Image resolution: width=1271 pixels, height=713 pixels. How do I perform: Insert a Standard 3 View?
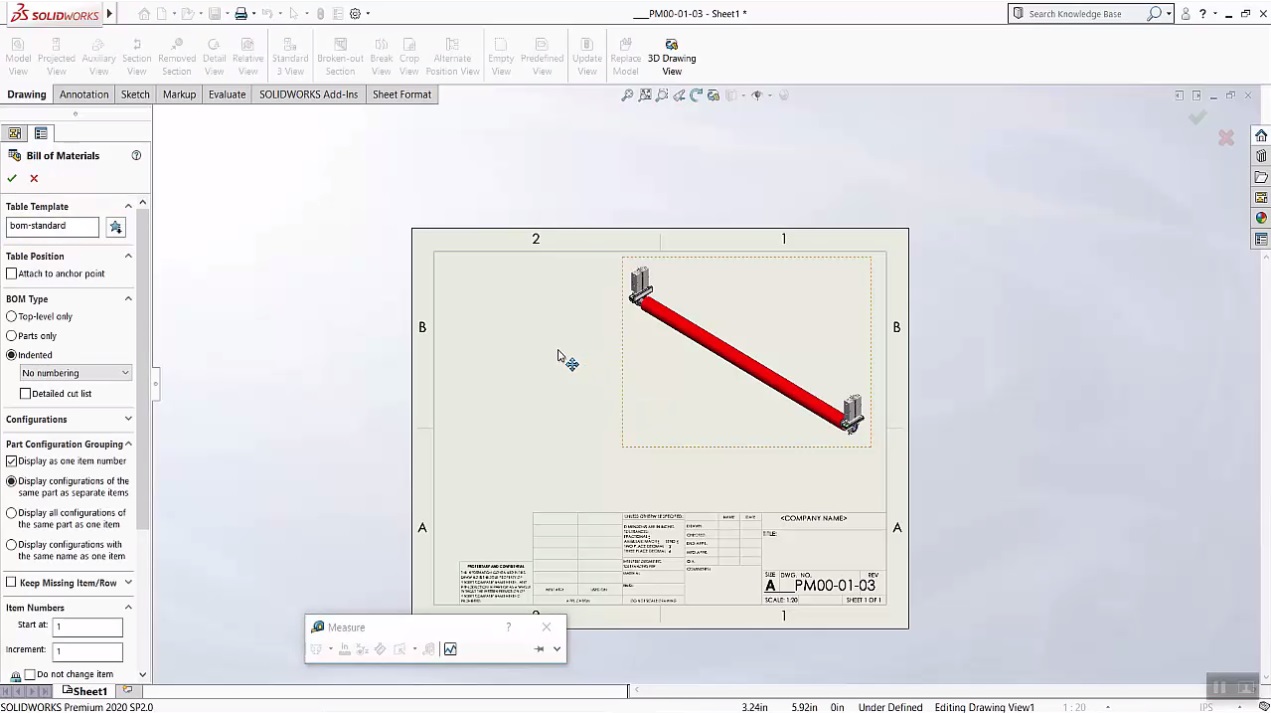click(290, 57)
